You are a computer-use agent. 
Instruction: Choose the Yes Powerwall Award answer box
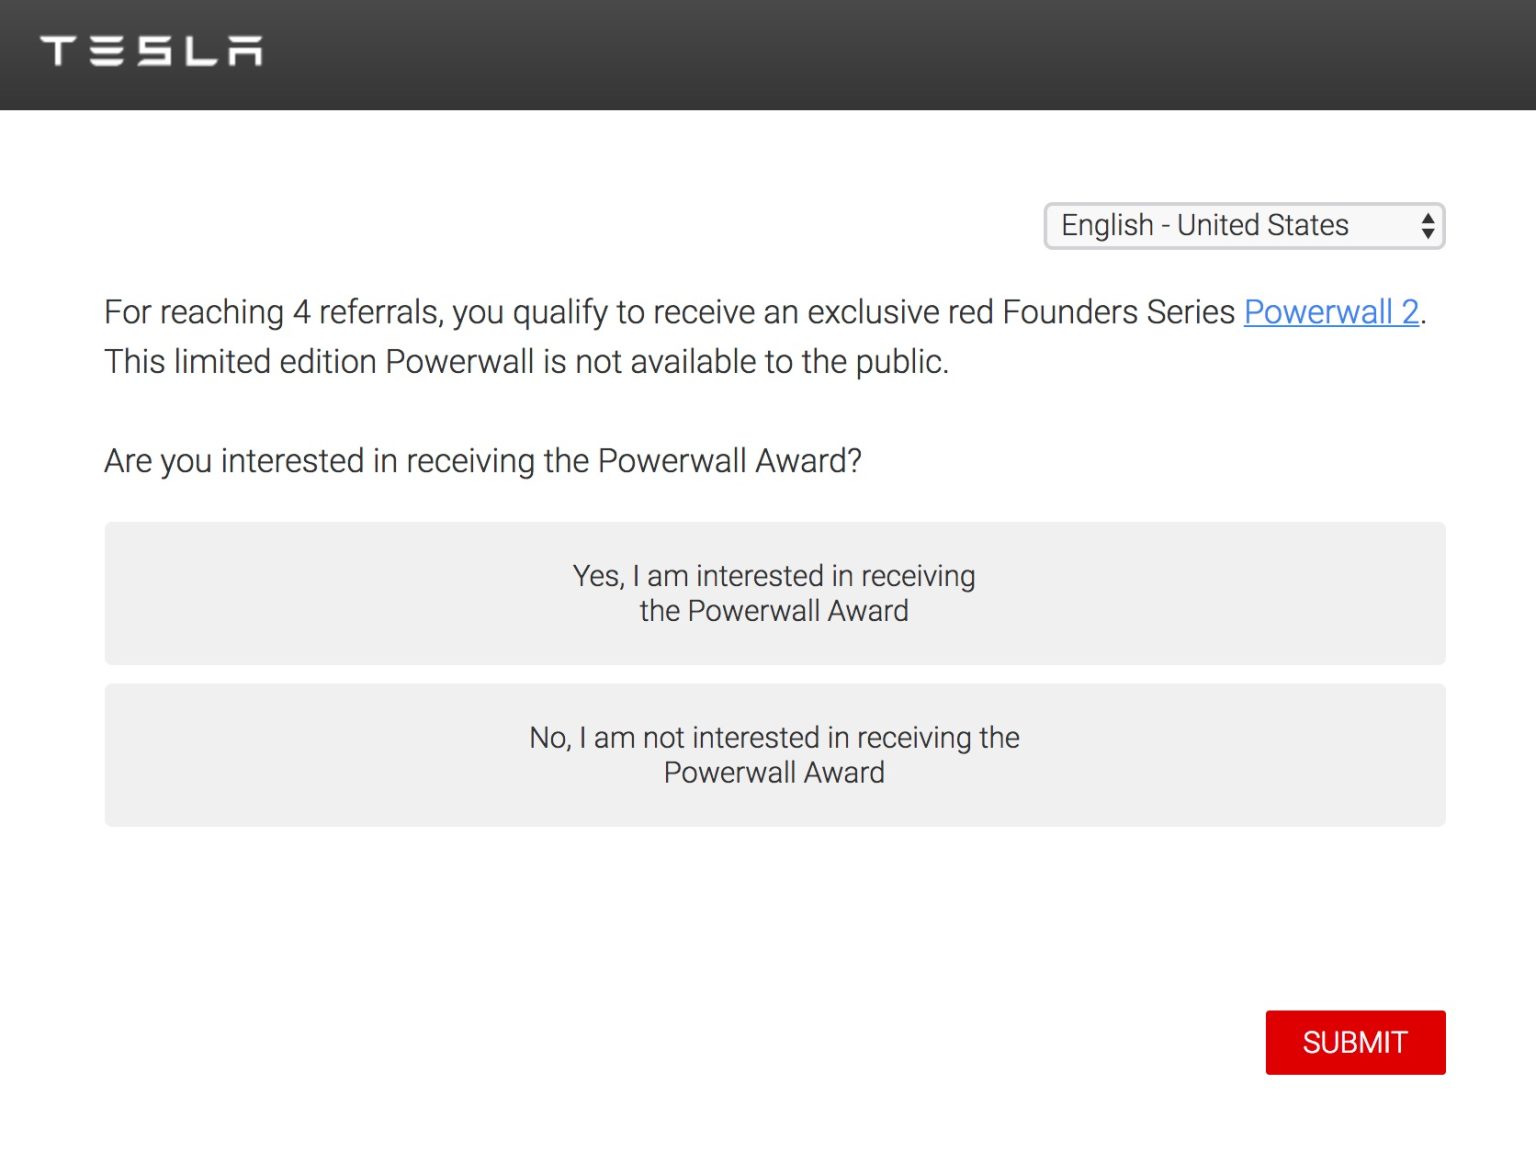pyautogui.click(x=774, y=593)
